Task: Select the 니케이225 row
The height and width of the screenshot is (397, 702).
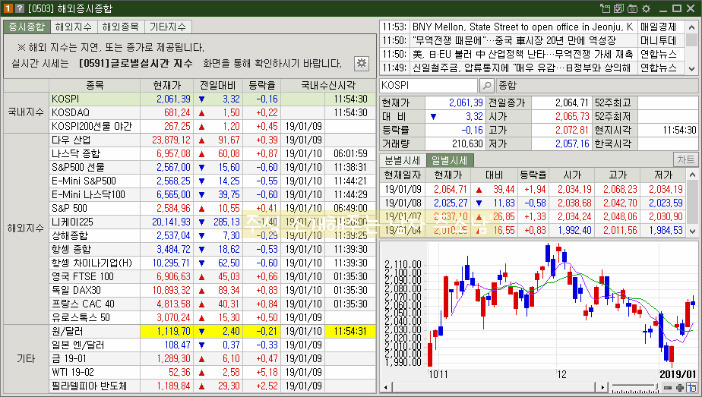Action: click(212, 222)
